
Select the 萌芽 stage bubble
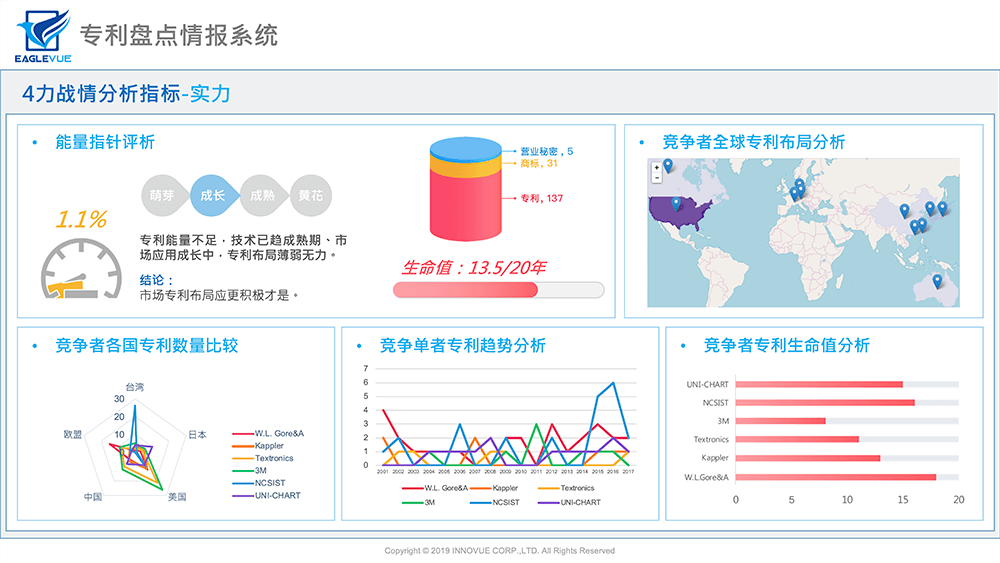pyautogui.click(x=163, y=196)
